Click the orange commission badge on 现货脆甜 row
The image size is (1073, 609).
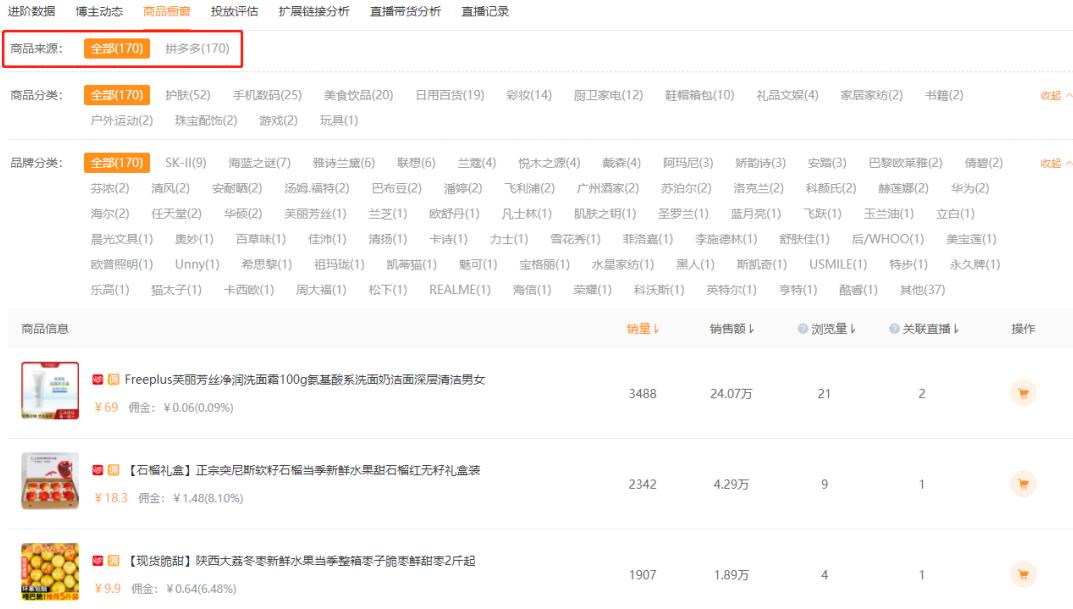click(114, 560)
